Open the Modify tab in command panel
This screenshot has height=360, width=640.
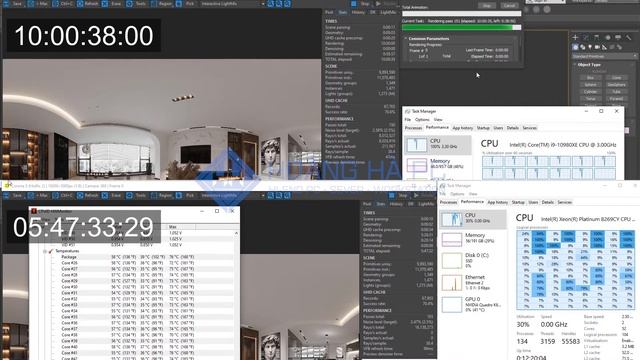coord(586,38)
